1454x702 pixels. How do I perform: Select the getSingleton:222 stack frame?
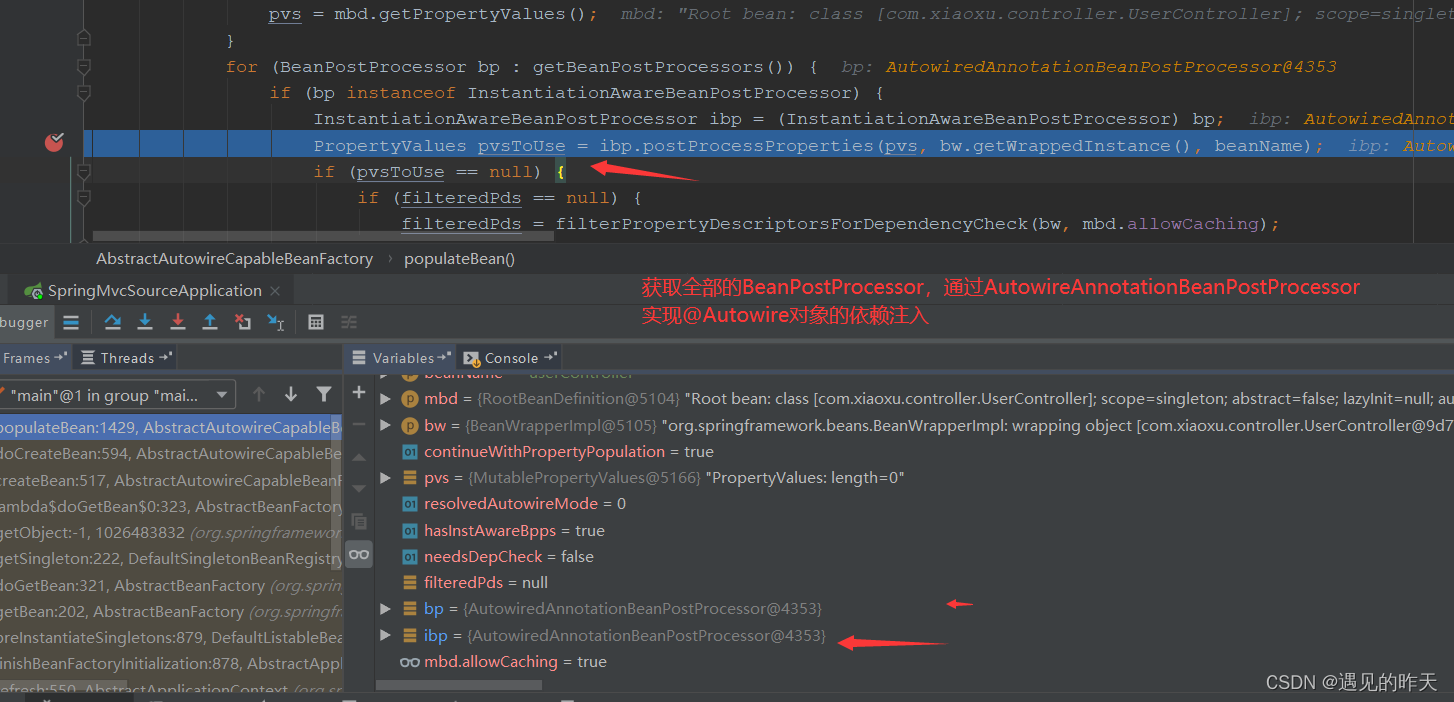pos(171,559)
